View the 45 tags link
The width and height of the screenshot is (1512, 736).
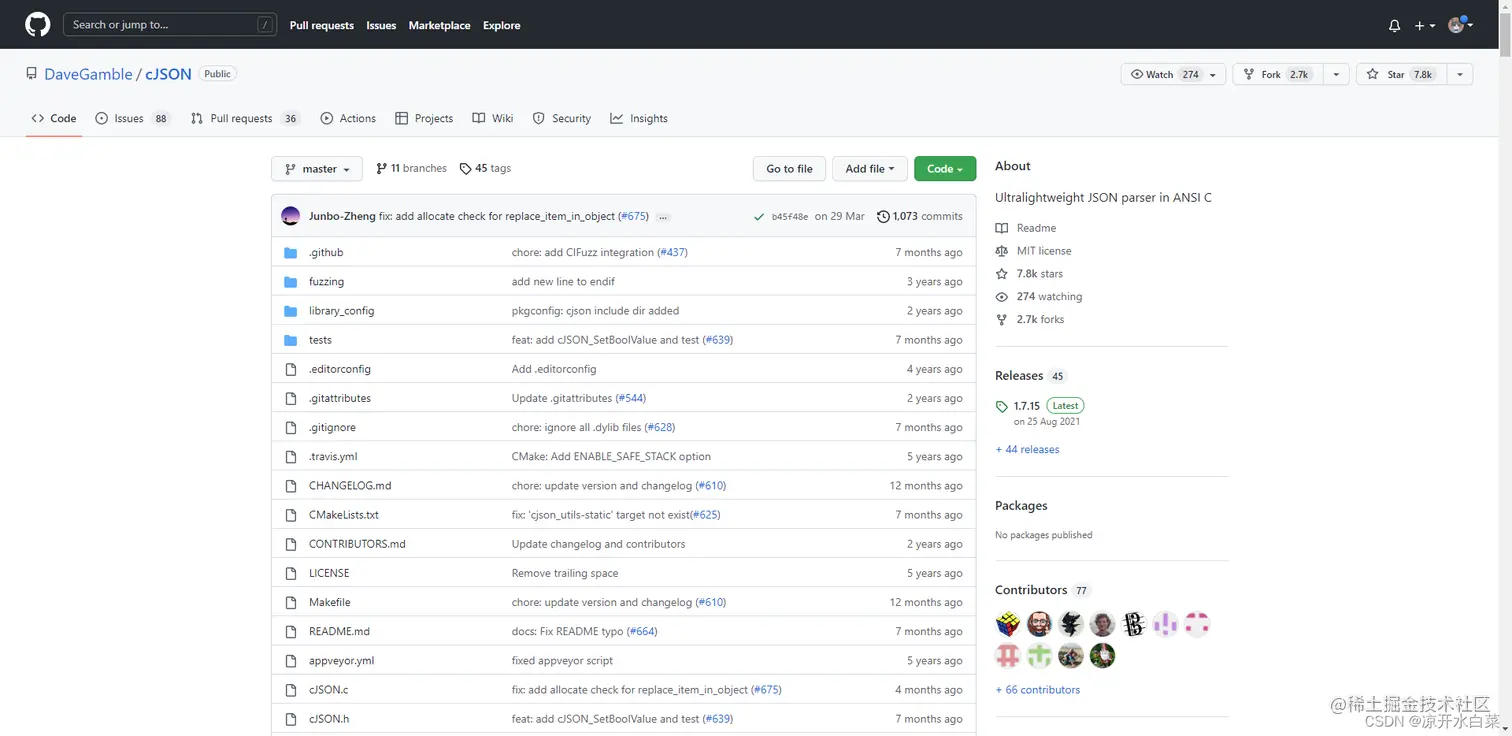pos(485,168)
